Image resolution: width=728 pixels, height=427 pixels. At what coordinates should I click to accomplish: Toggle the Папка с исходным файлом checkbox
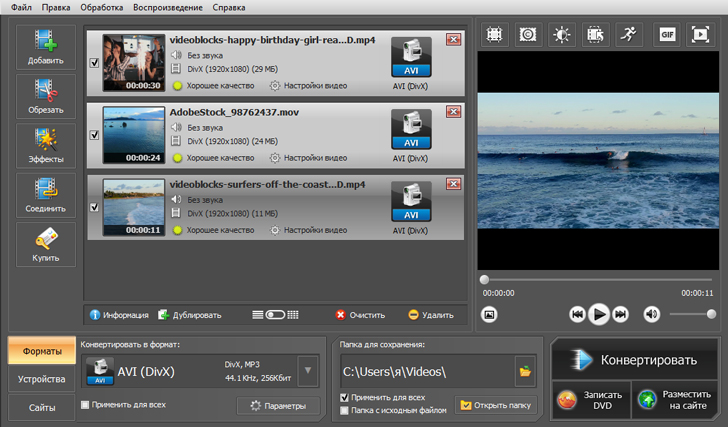click(x=345, y=410)
